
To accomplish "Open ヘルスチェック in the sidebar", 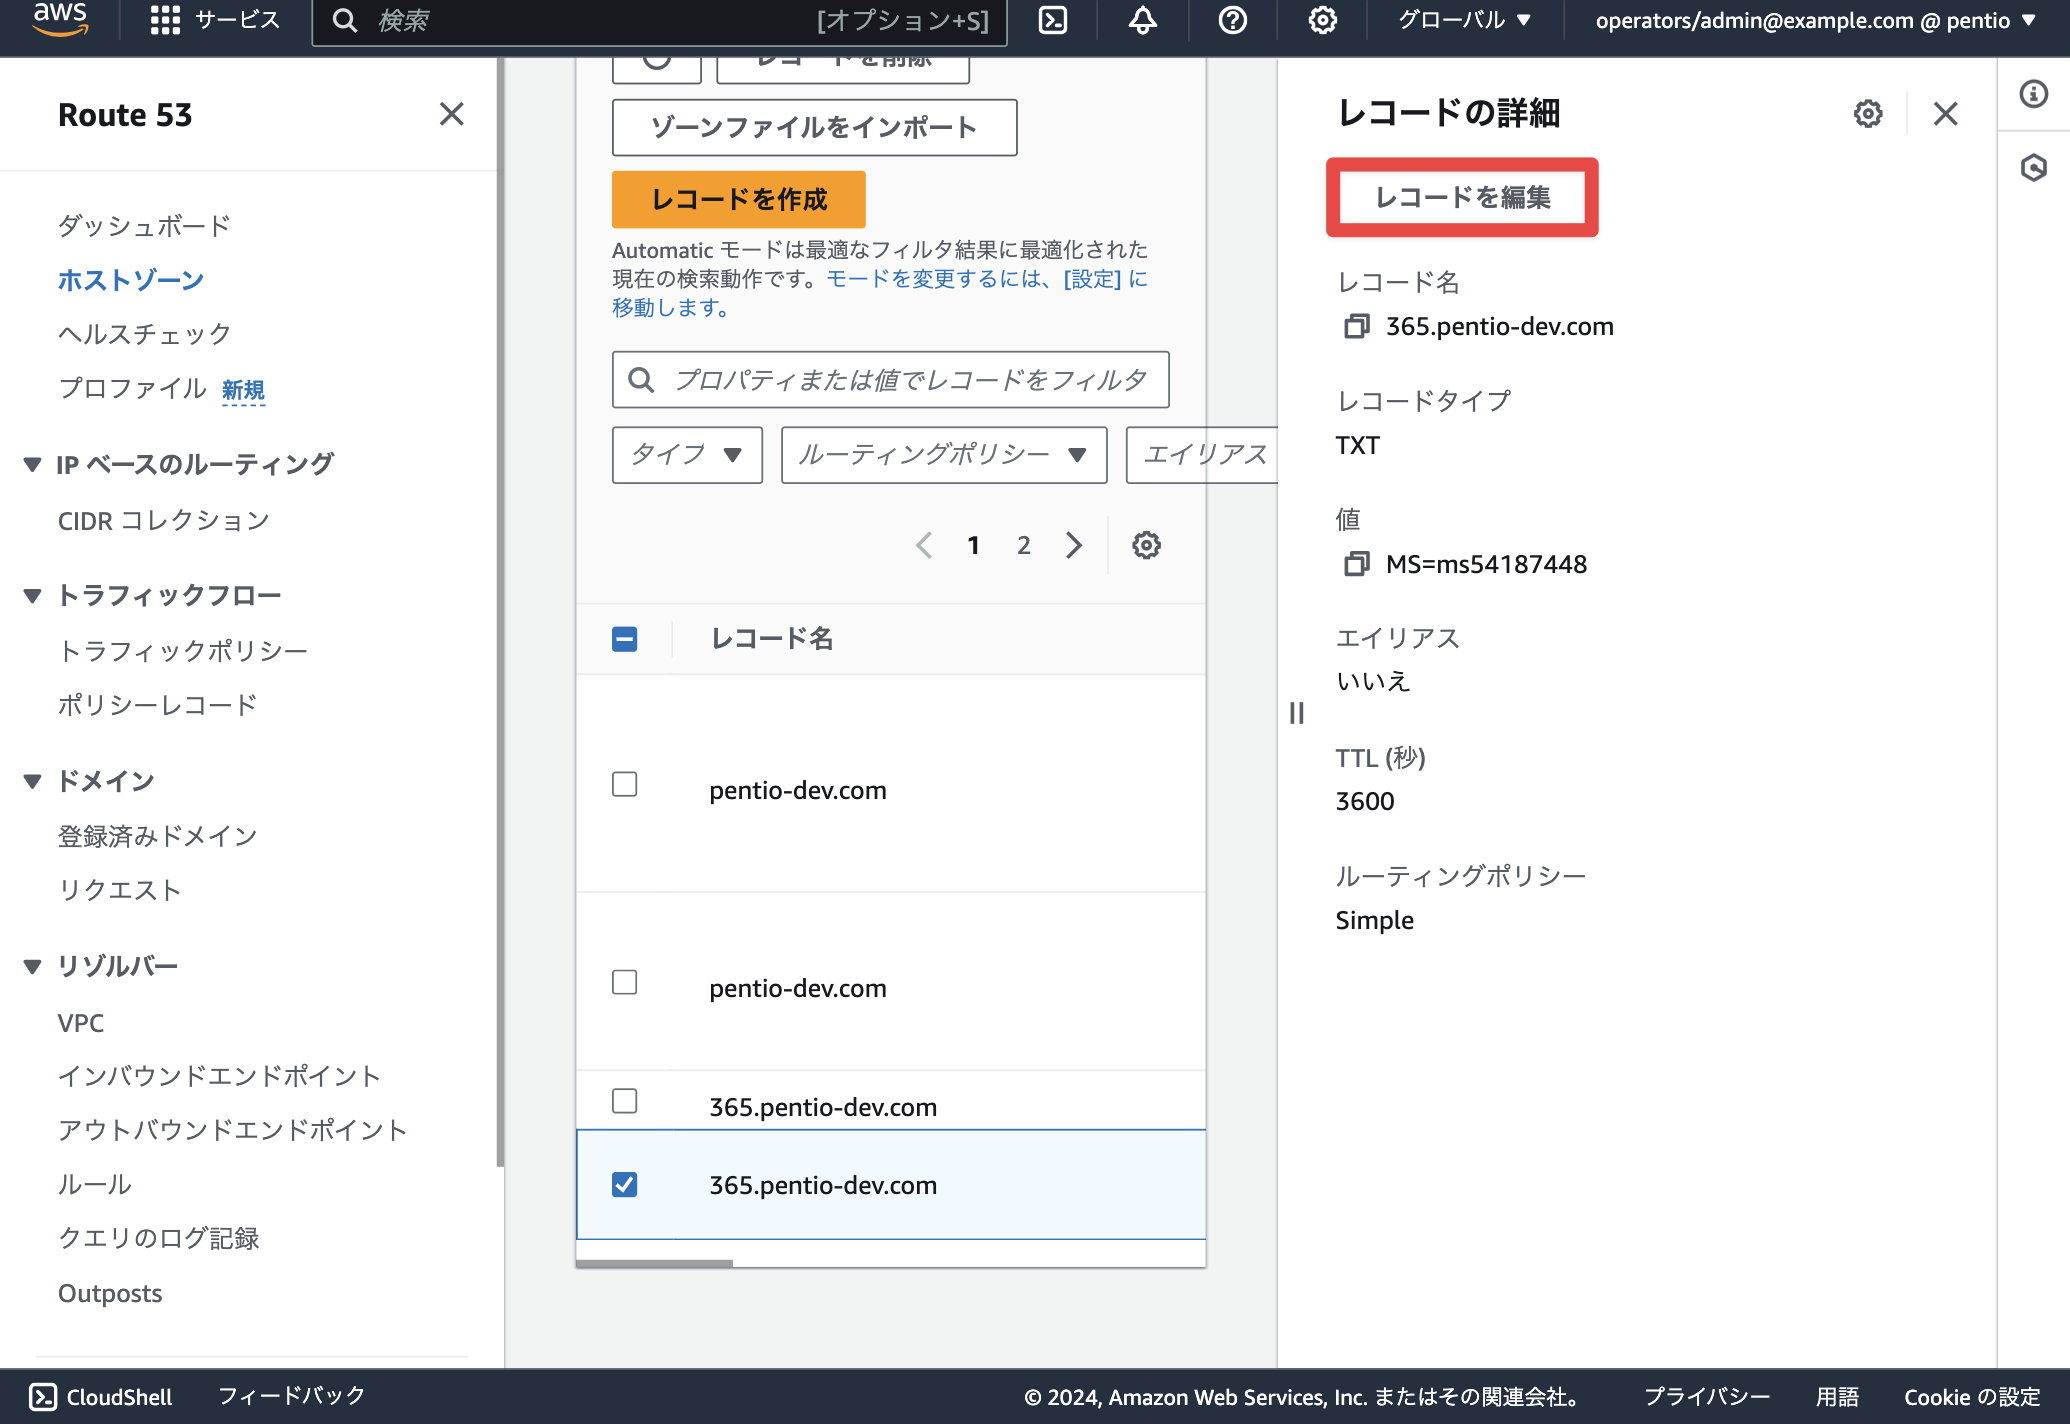I will [145, 334].
